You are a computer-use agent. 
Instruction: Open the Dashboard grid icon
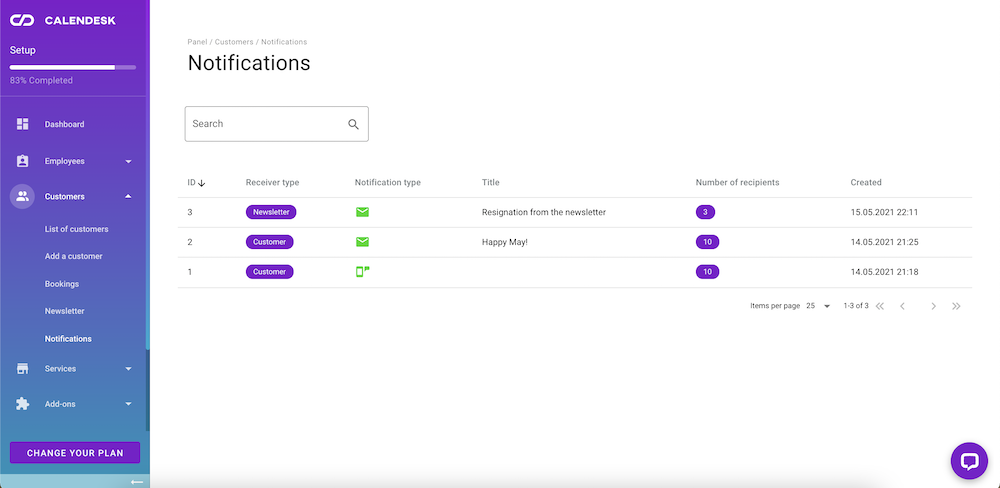22,124
